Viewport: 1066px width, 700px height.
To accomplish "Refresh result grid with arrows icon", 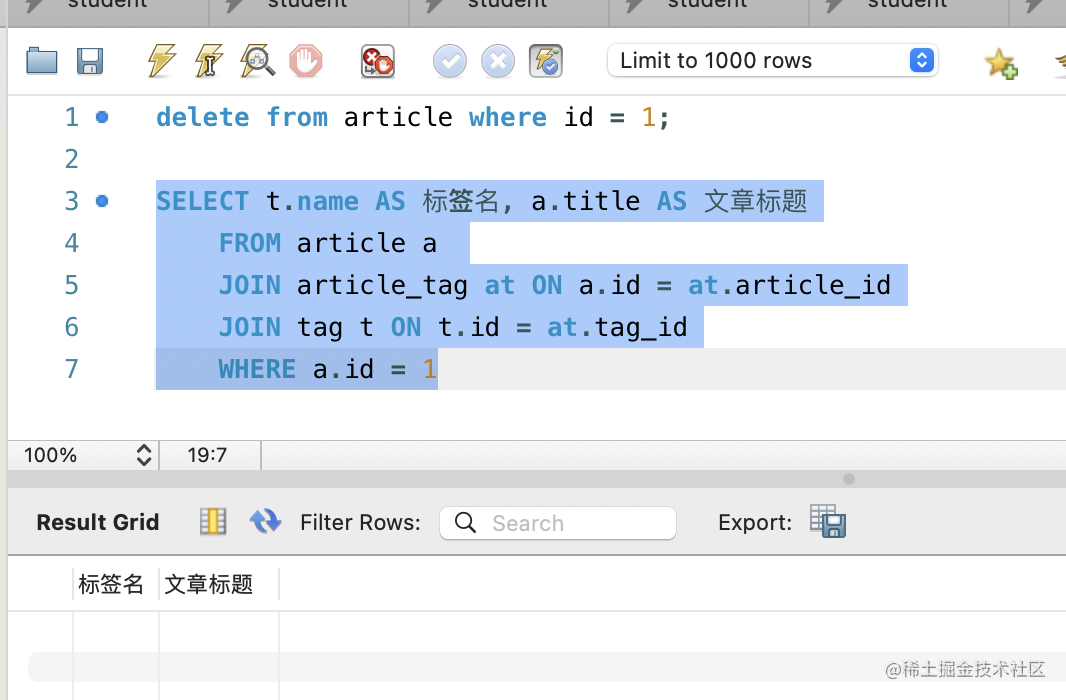I will click(x=265, y=522).
